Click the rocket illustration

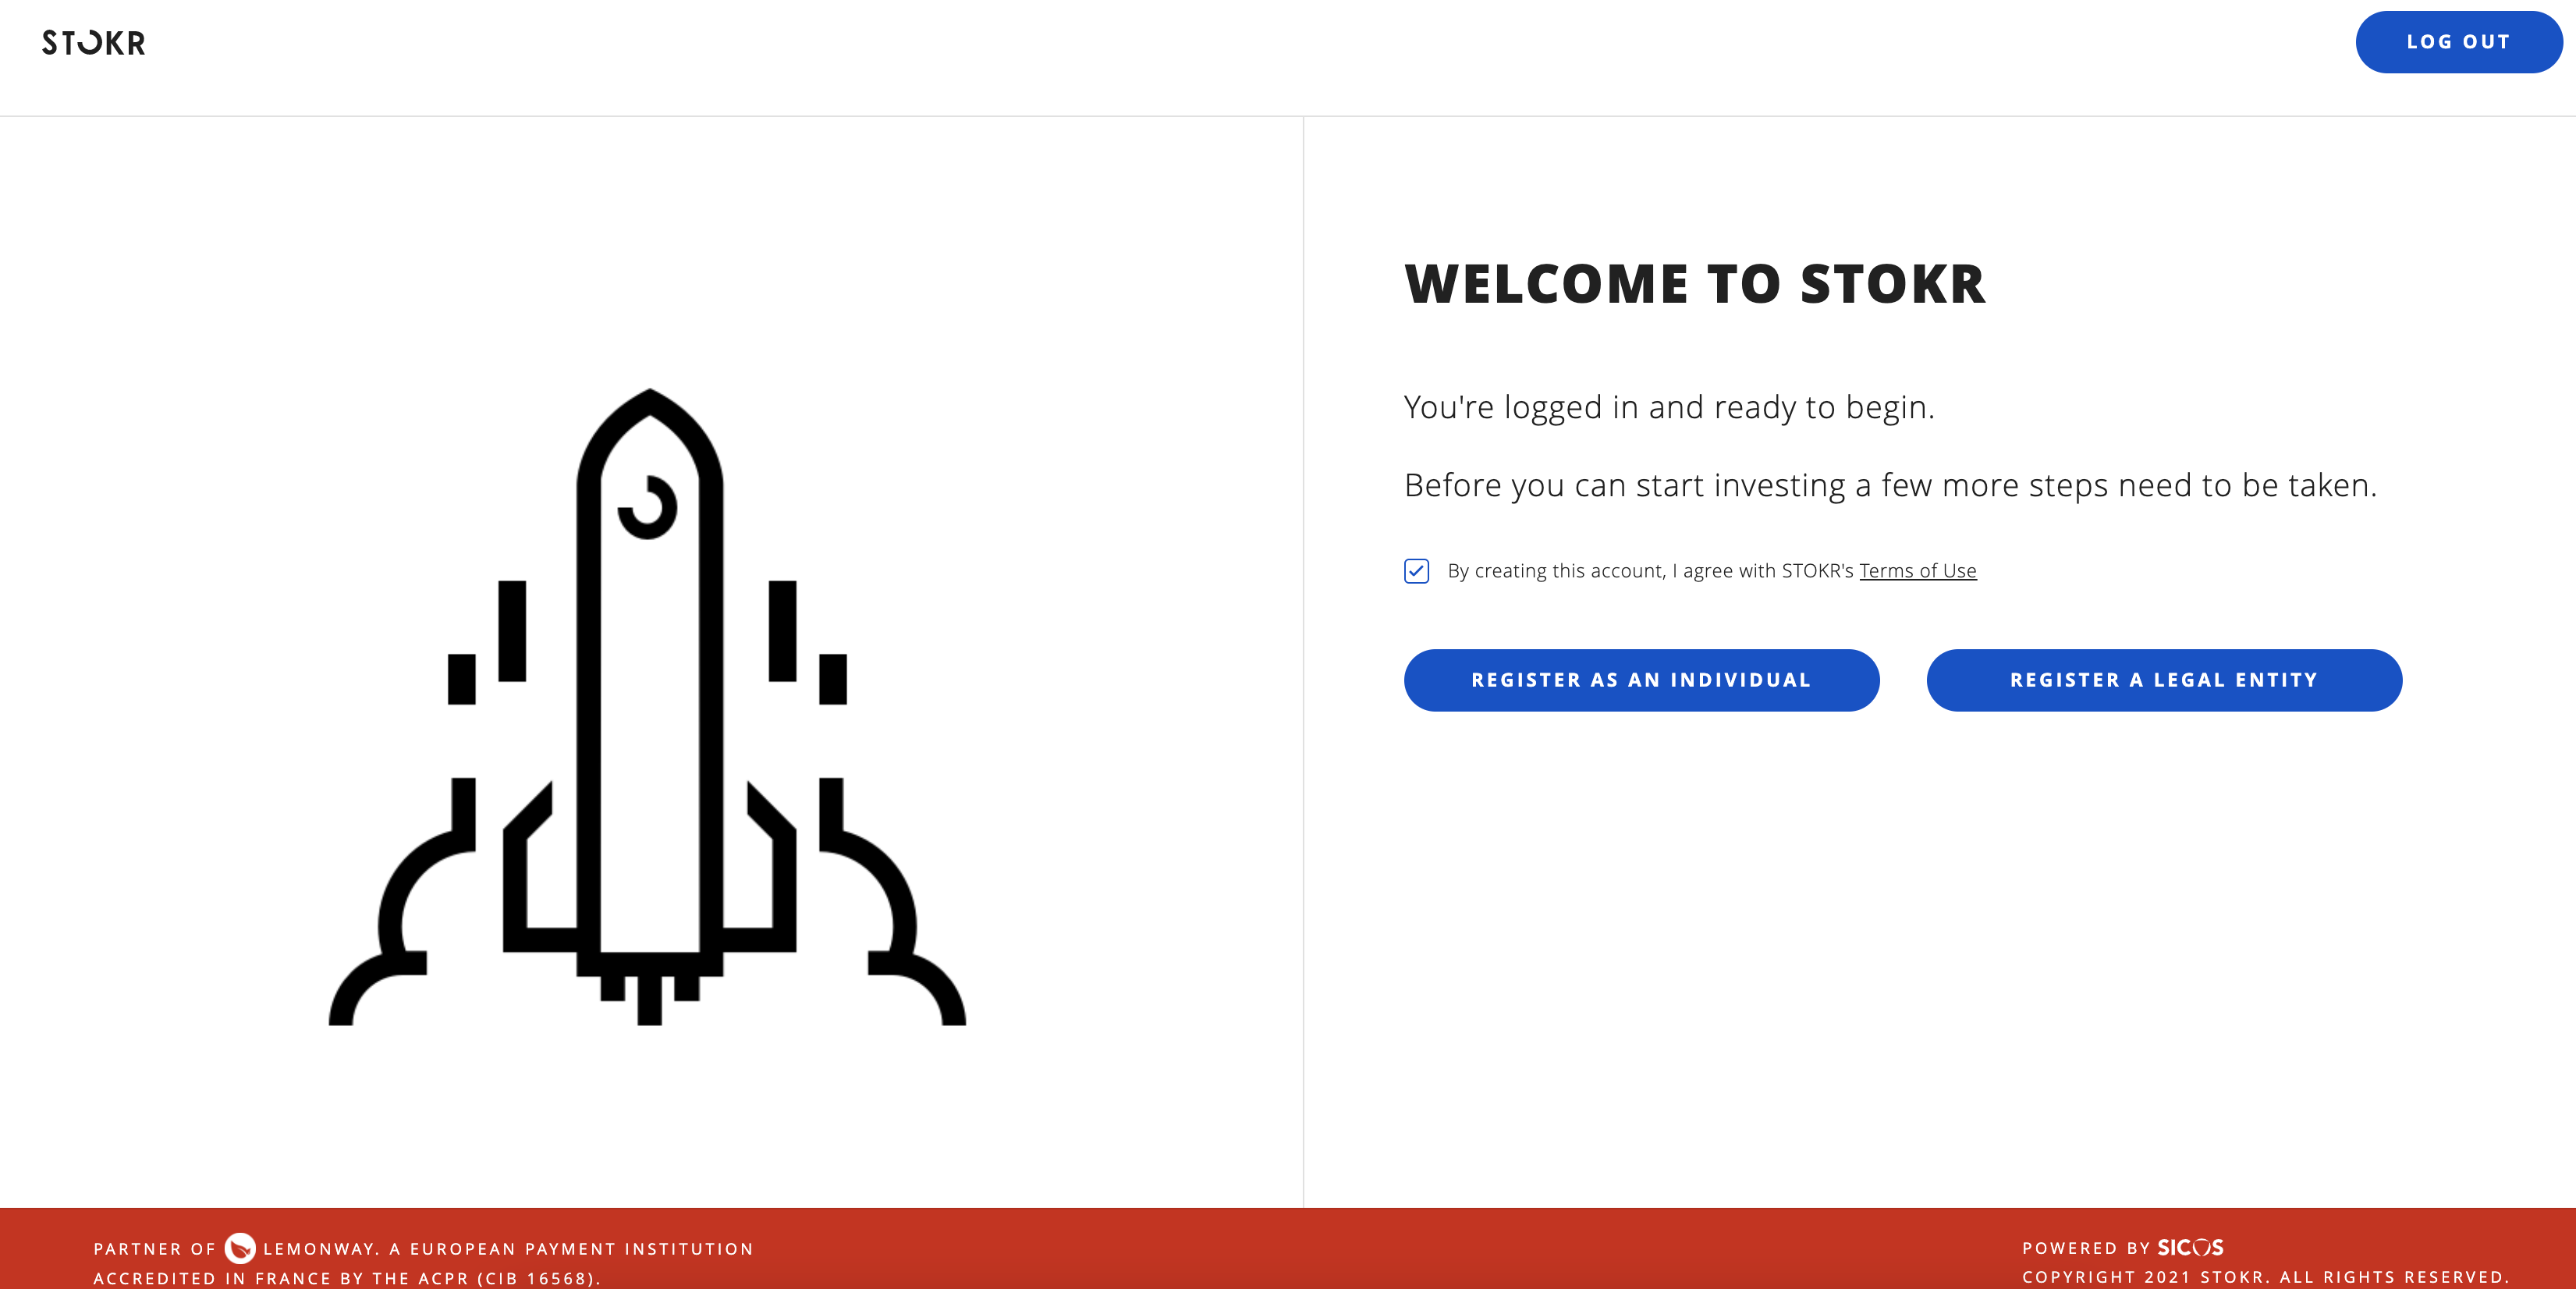click(x=648, y=707)
